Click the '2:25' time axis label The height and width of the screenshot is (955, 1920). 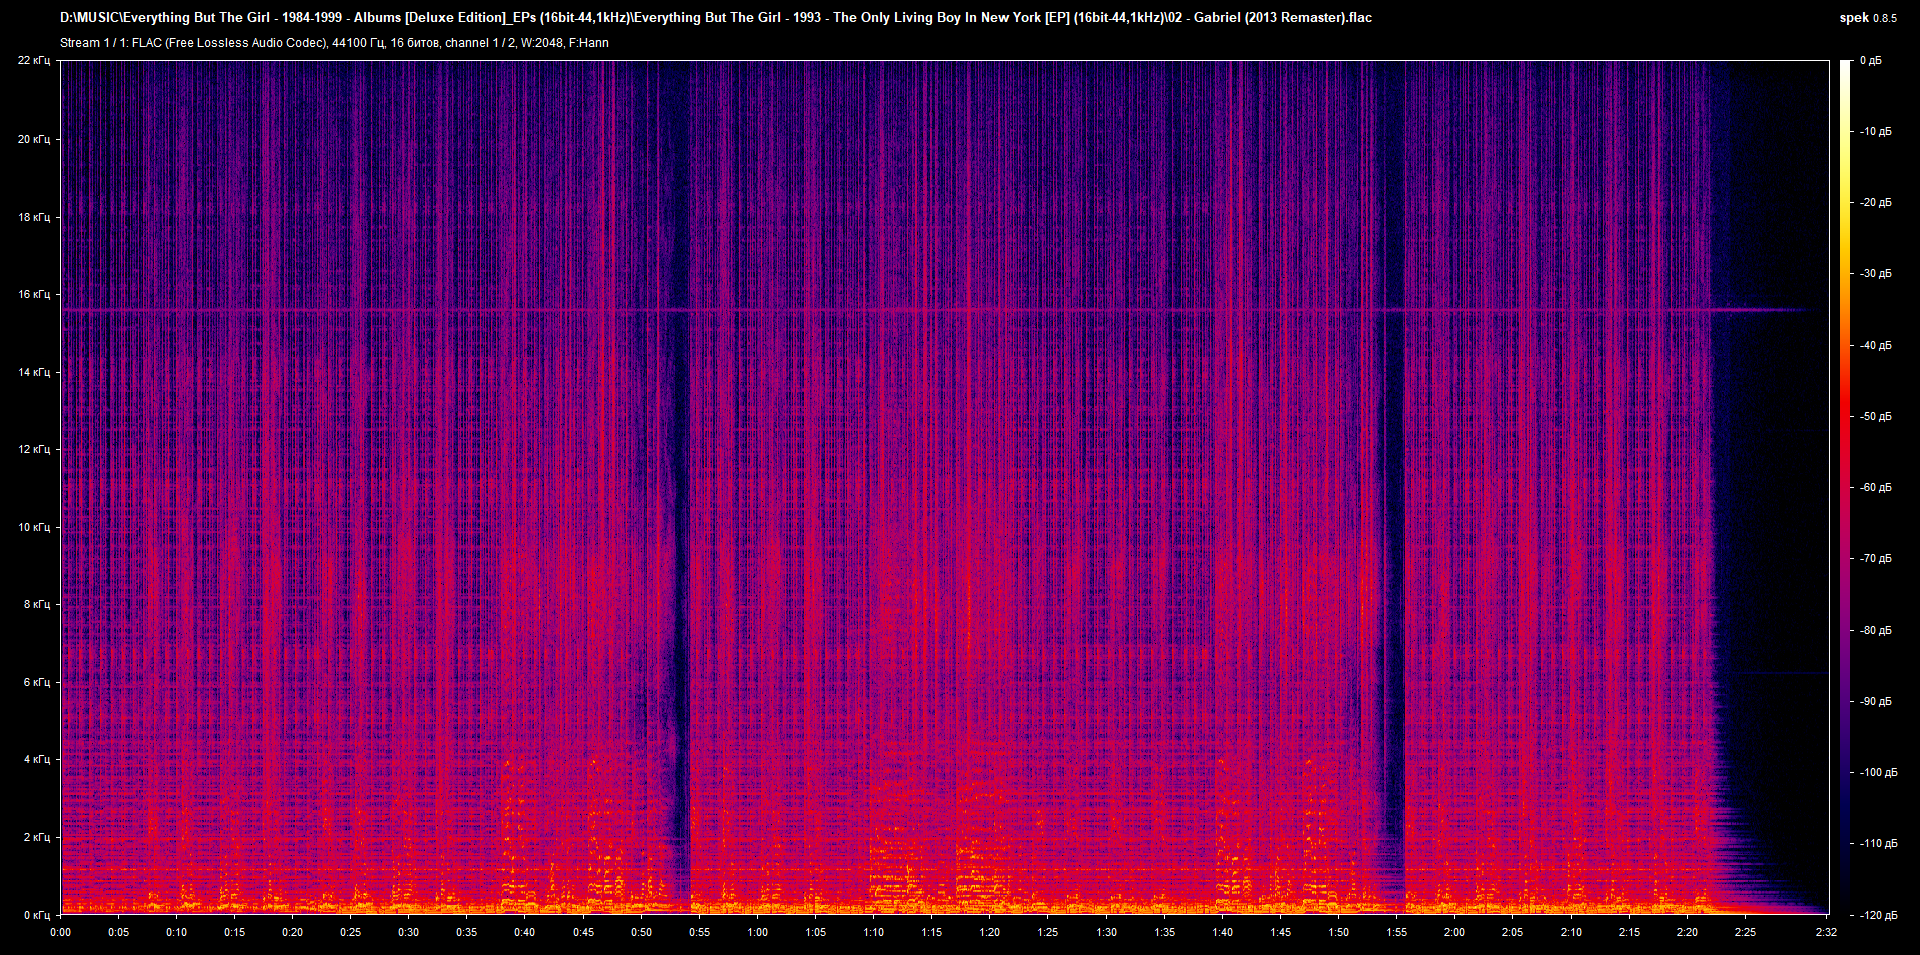point(1745,932)
